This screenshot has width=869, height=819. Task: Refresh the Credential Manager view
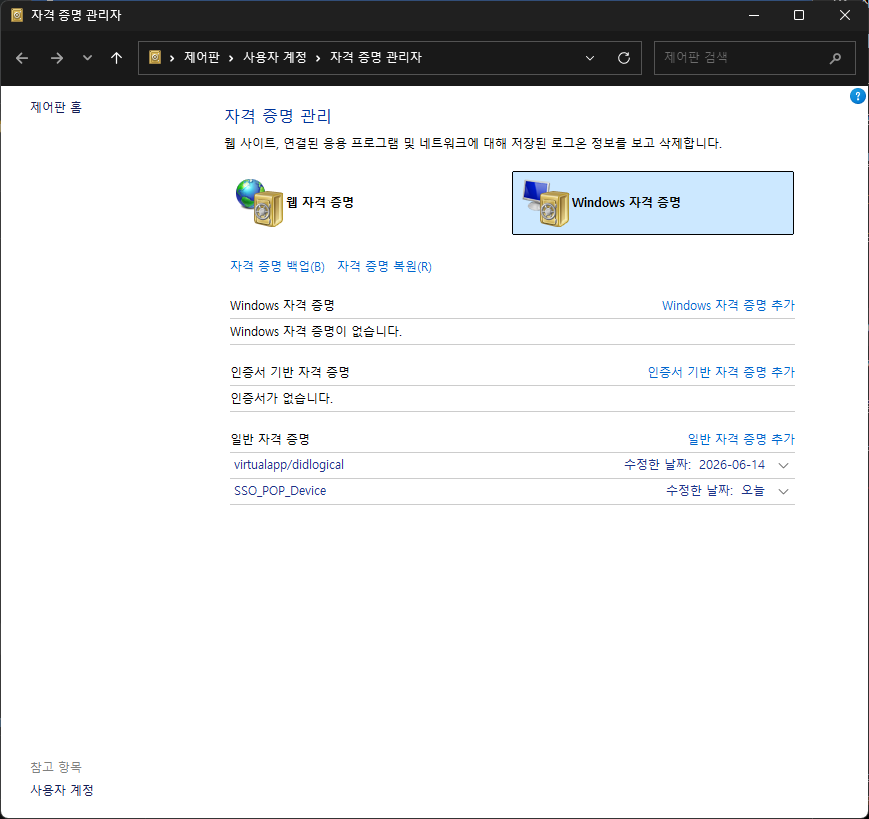[x=624, y=58]
